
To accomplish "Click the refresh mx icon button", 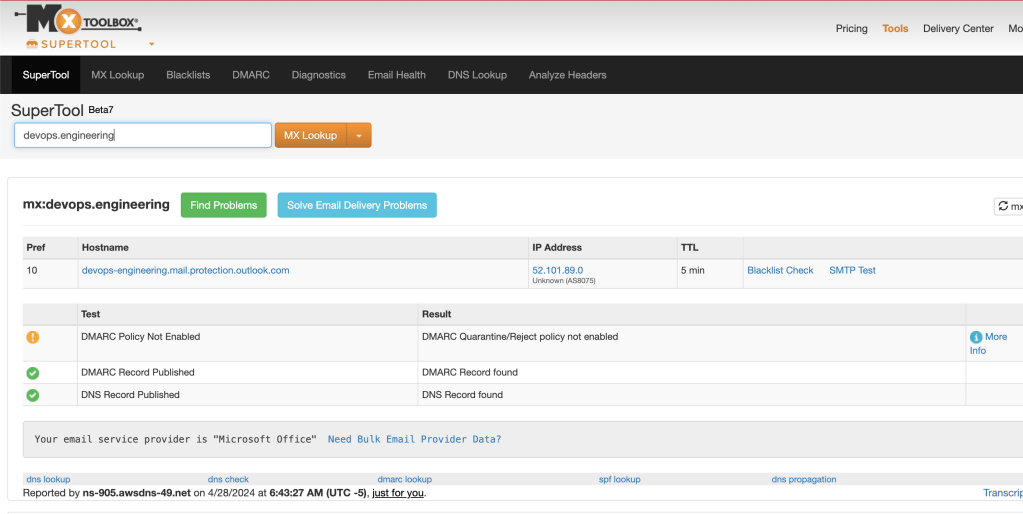I will pyautogui.click(x=1009, y=206).
